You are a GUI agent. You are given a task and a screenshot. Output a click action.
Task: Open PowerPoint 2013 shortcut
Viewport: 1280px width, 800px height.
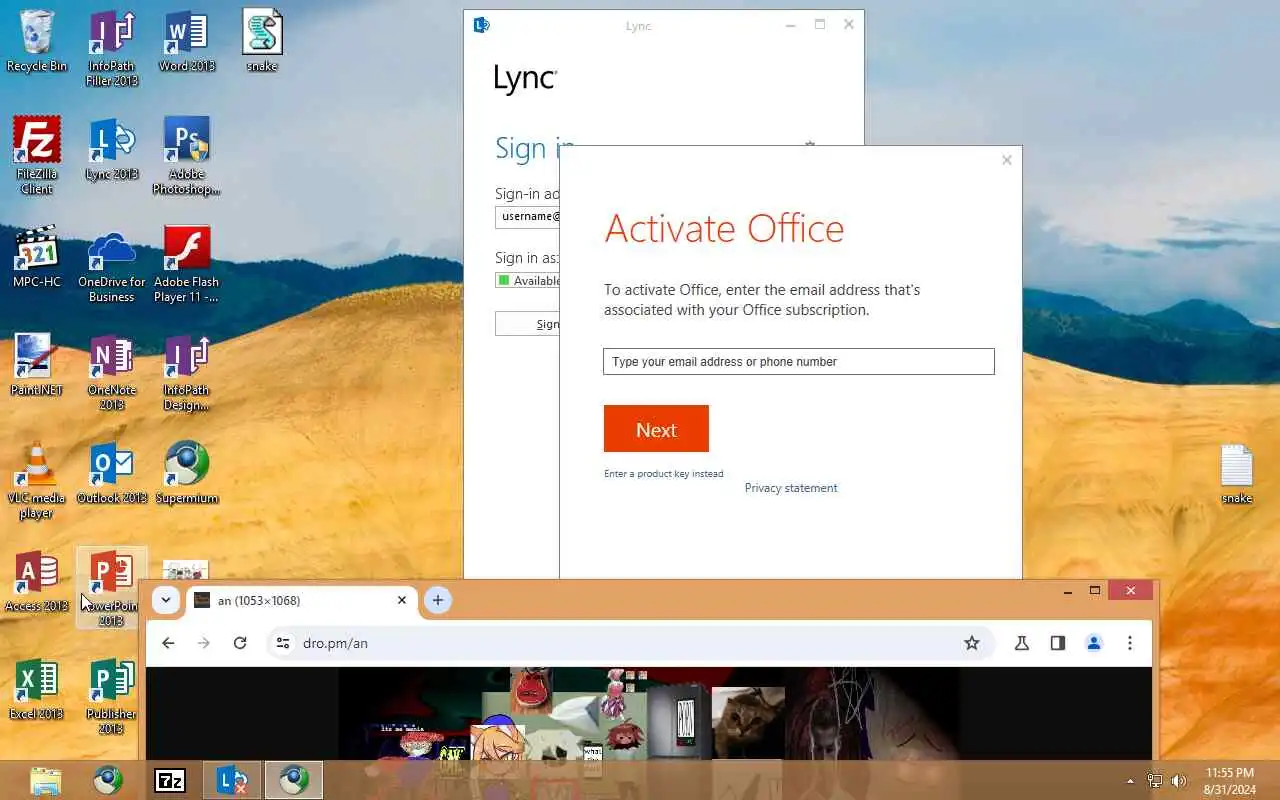[x=112, y=589]
